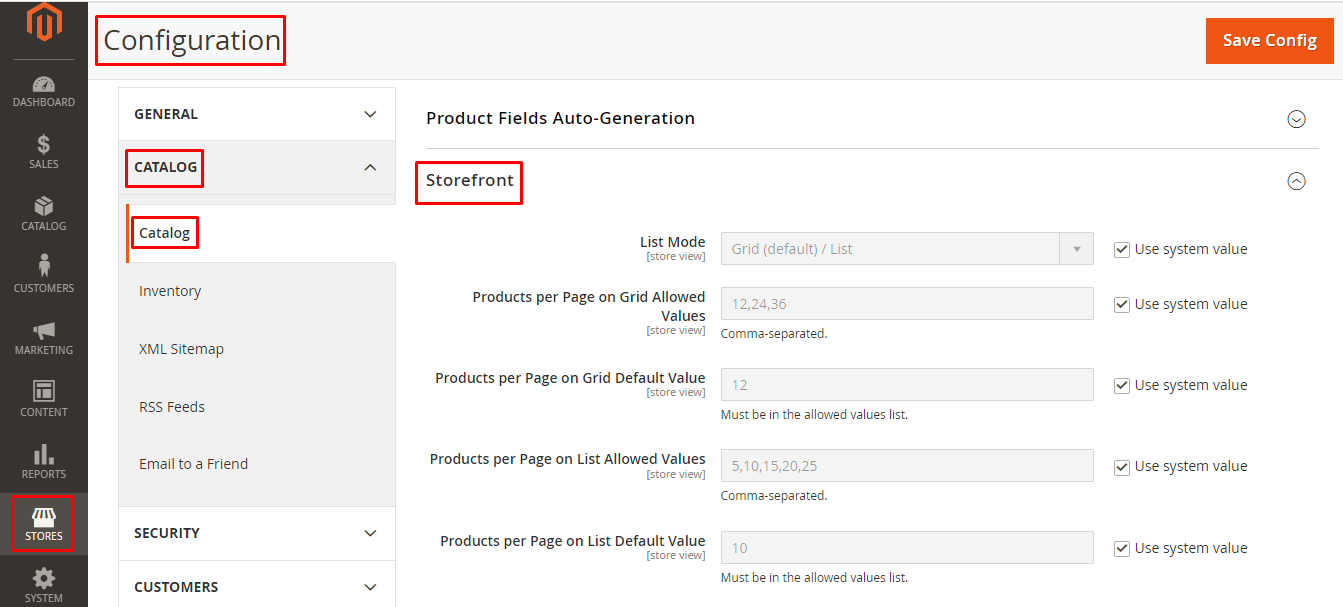Click Products per Page on List Allowed Values field

pos(907,466)
